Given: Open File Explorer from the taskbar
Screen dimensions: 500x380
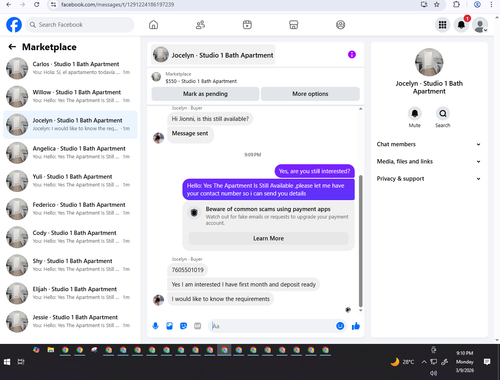Looking at the screenshot, I should [x=51, y=350].
